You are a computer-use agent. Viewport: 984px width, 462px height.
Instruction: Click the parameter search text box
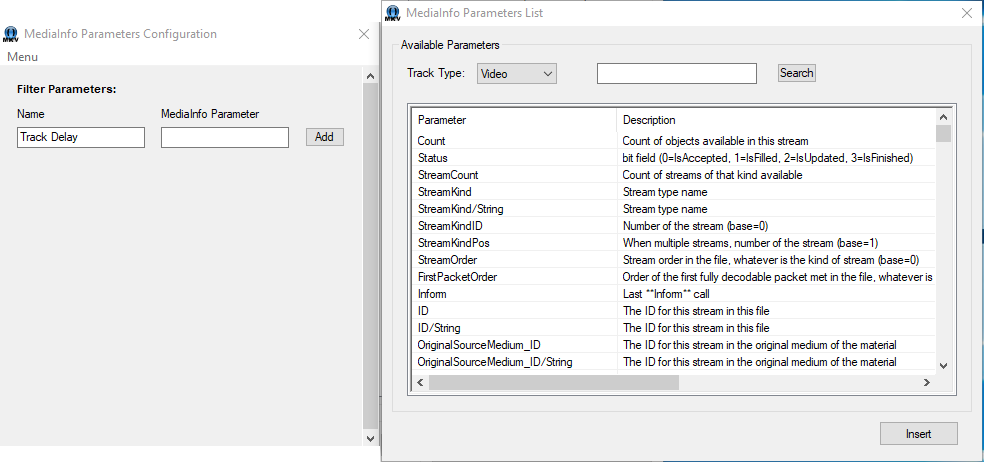point(676,73)
